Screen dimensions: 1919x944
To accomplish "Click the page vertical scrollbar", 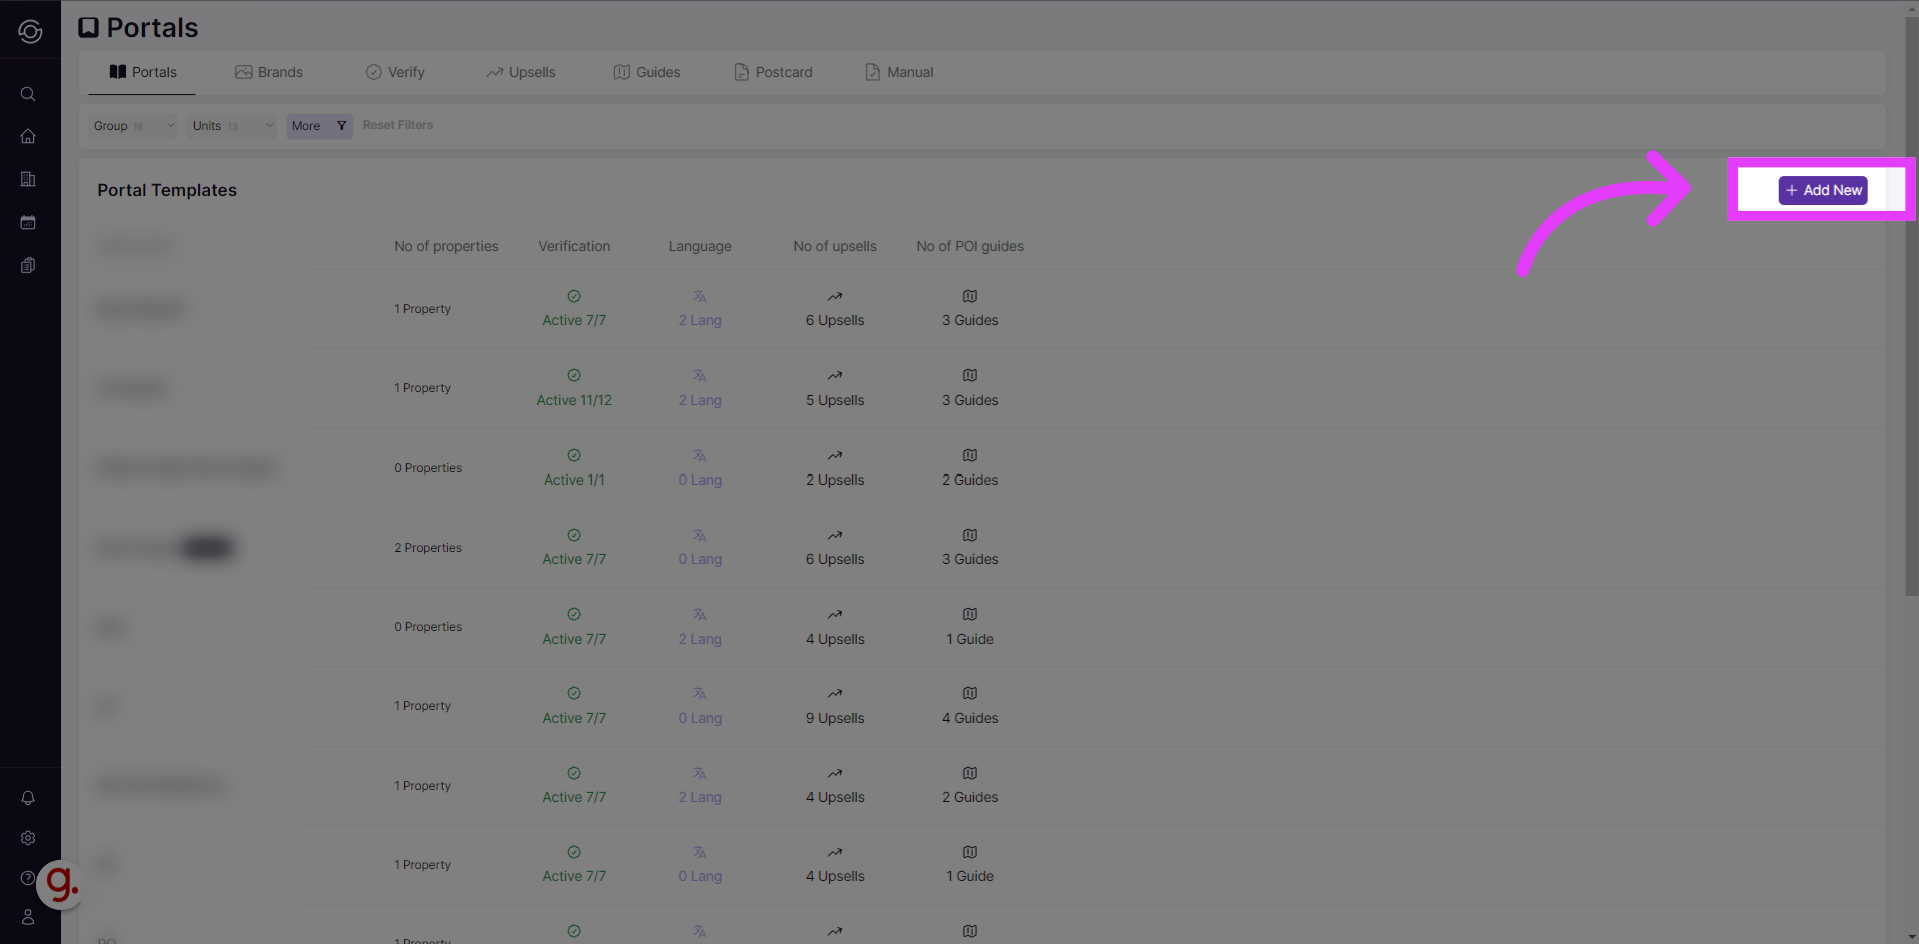I will click(x=1911, y=300).
